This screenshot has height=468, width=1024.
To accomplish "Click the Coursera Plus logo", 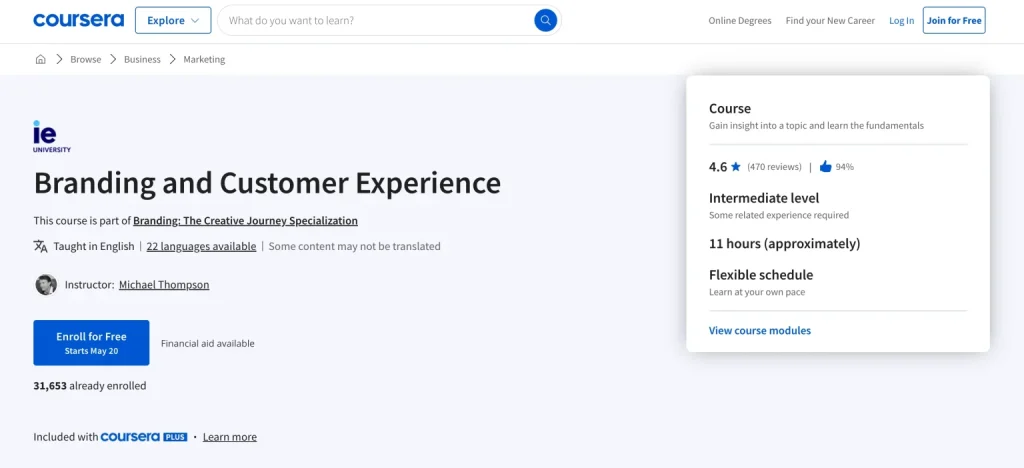I will 145,437.
